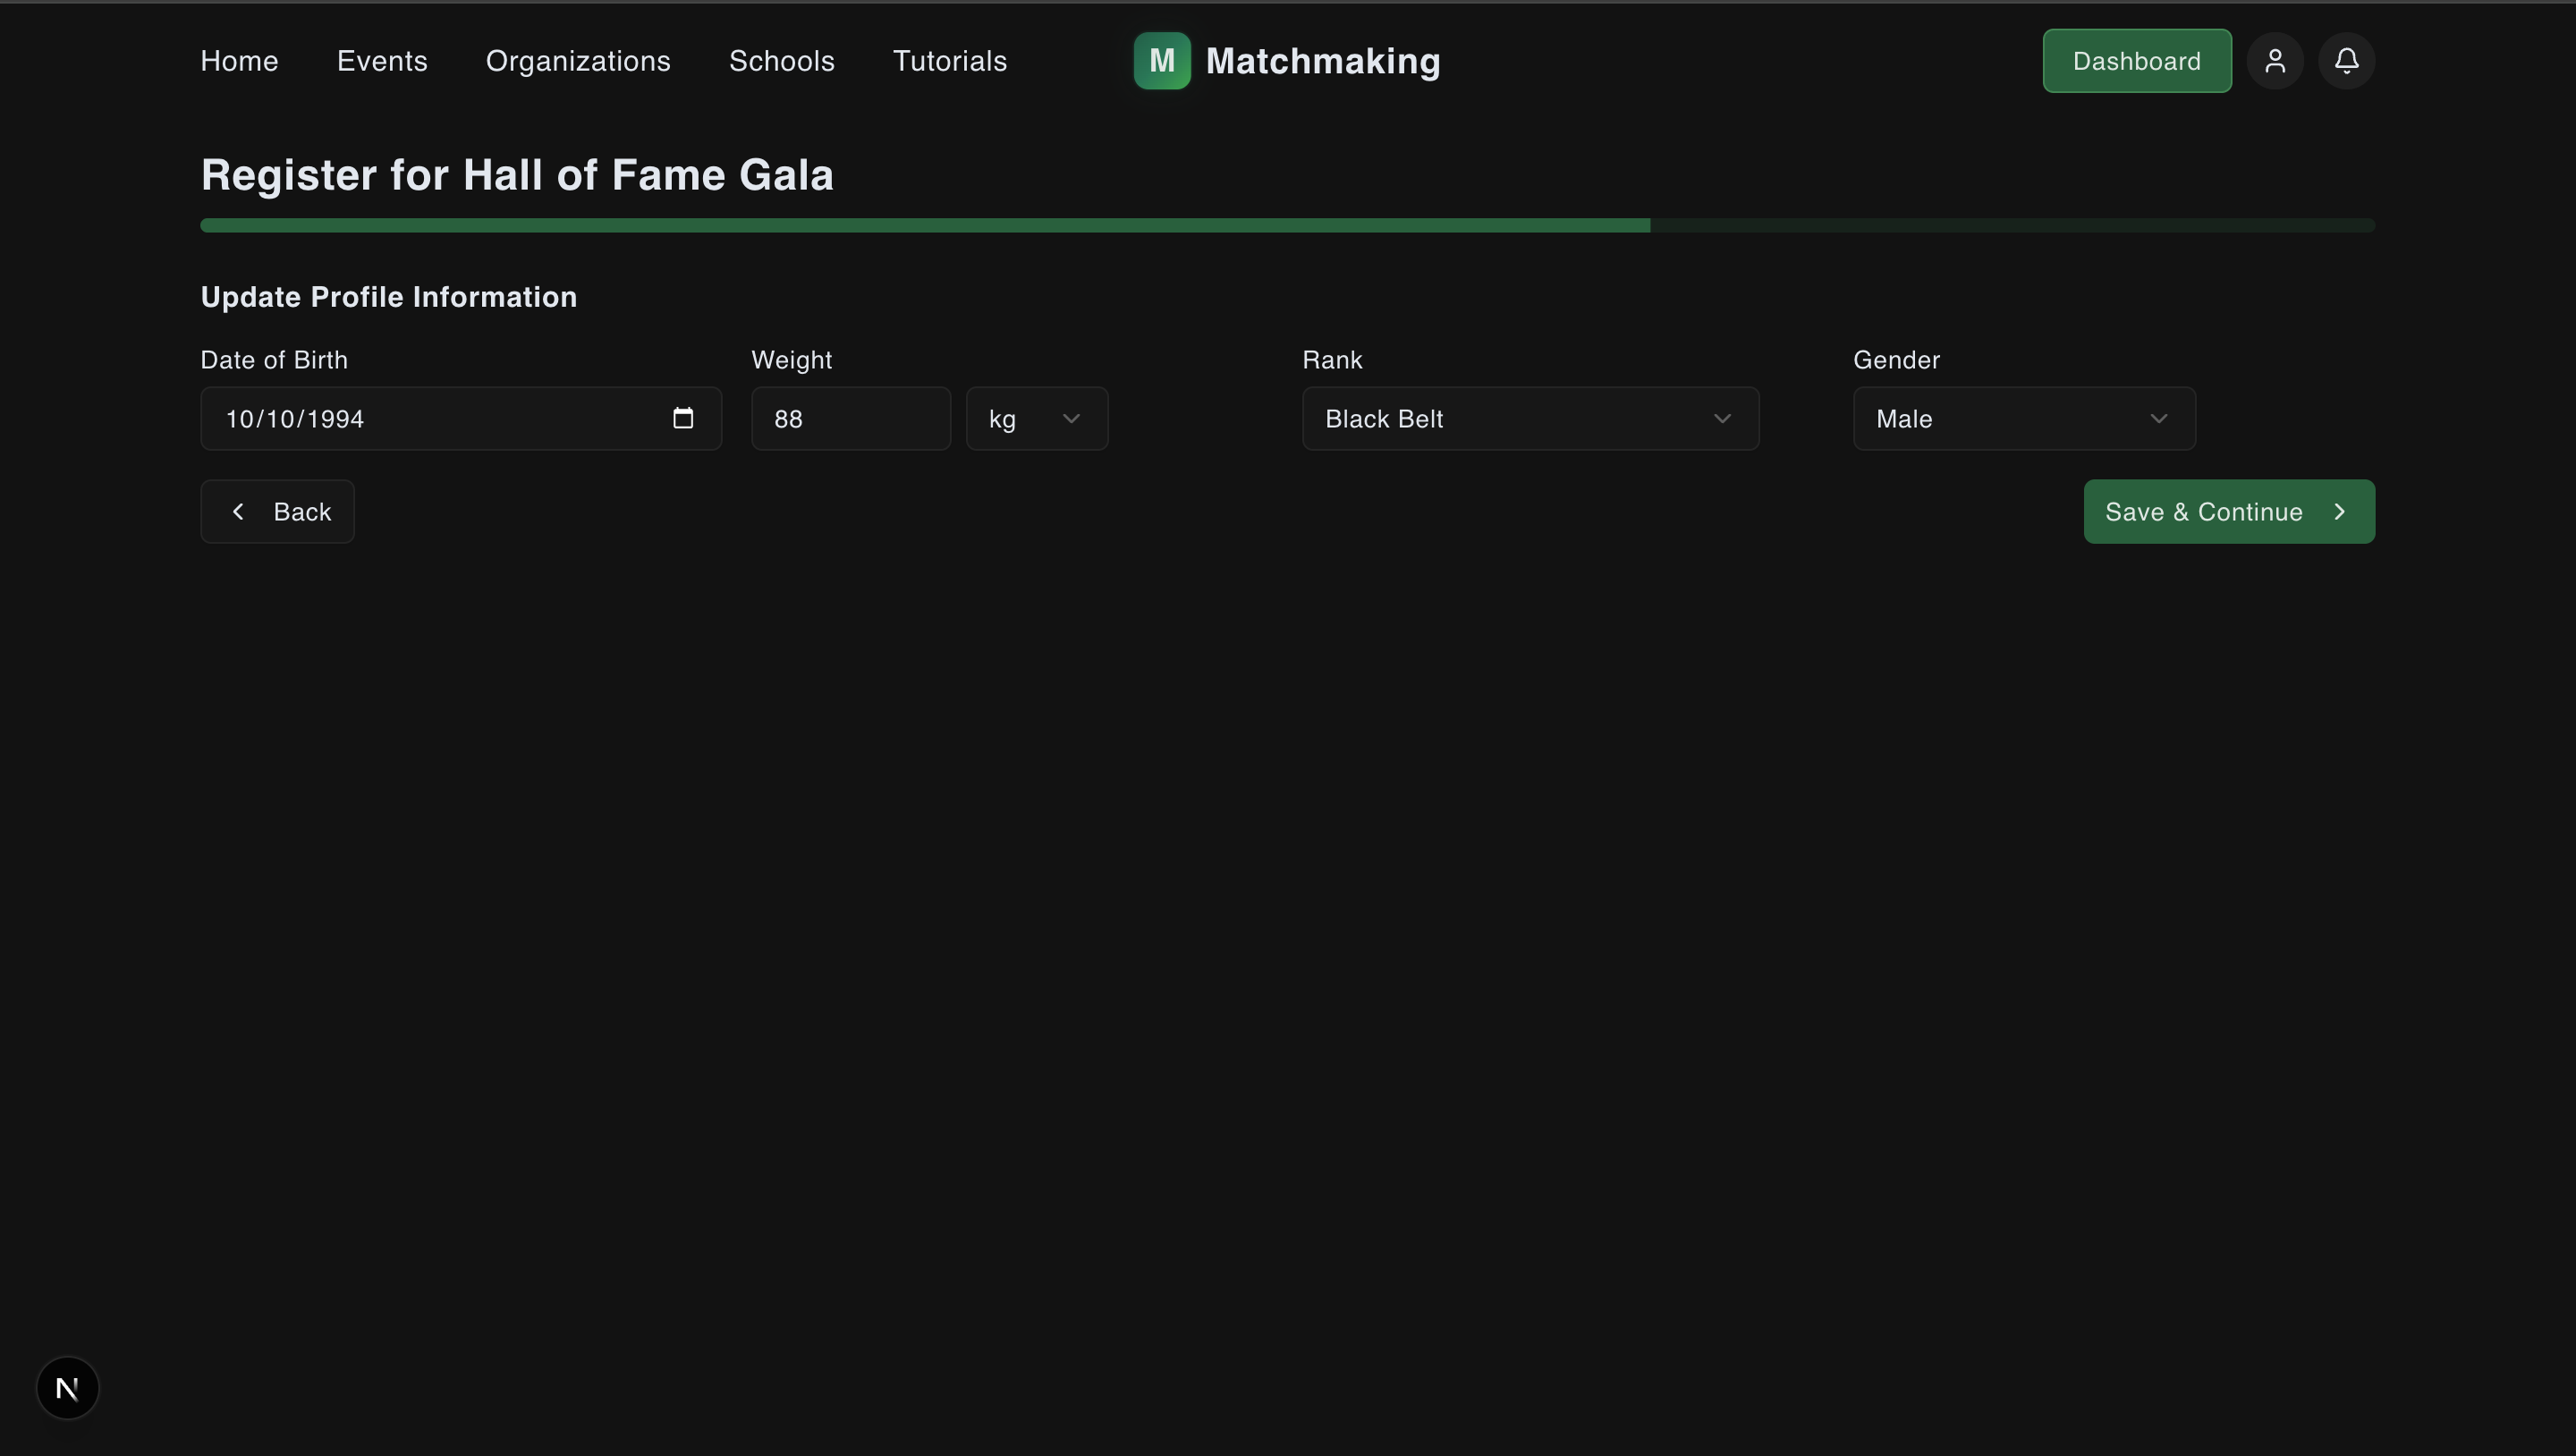
Task: Open the date picker calendar icon
Action: (683, 418)
